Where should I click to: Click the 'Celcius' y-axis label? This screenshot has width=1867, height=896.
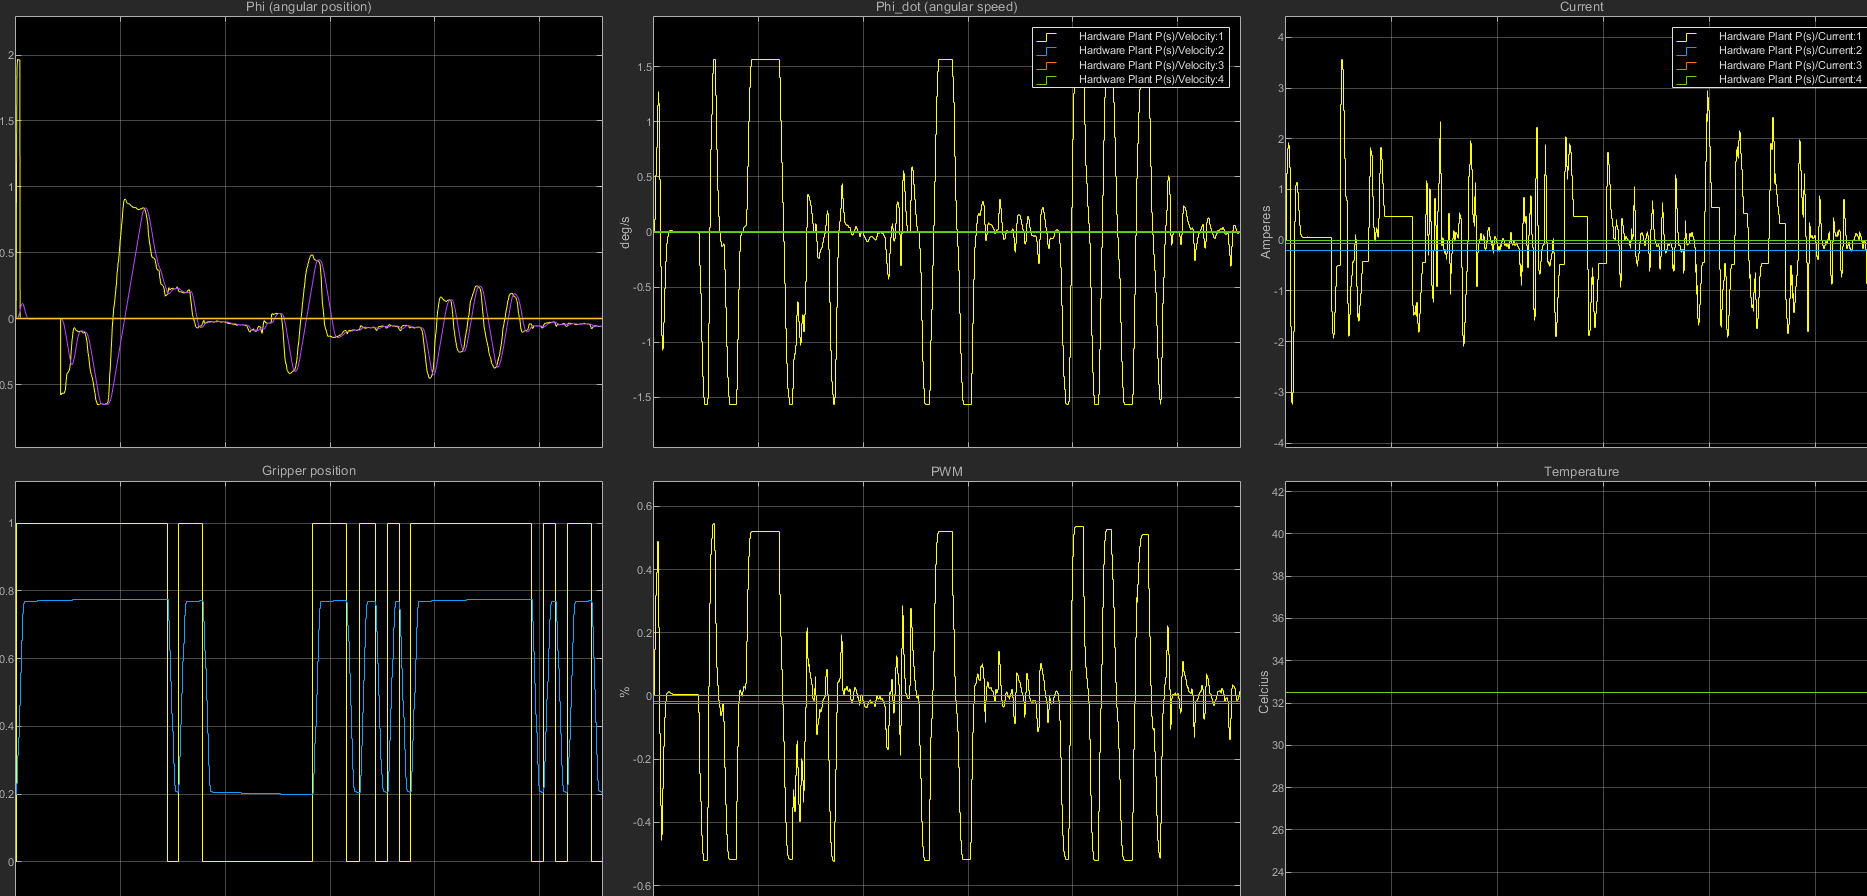pyautogui.click(x=1265, y=692)
